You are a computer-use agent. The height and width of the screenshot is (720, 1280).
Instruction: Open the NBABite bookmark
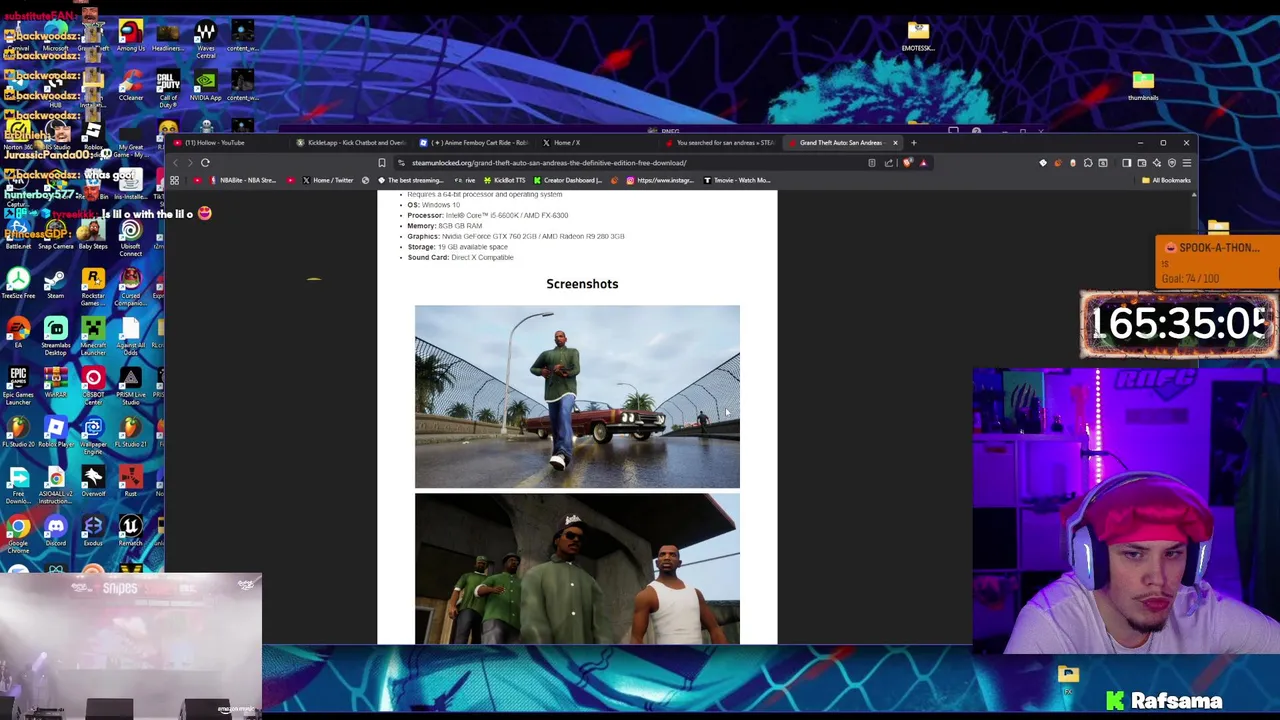[243, 180]
